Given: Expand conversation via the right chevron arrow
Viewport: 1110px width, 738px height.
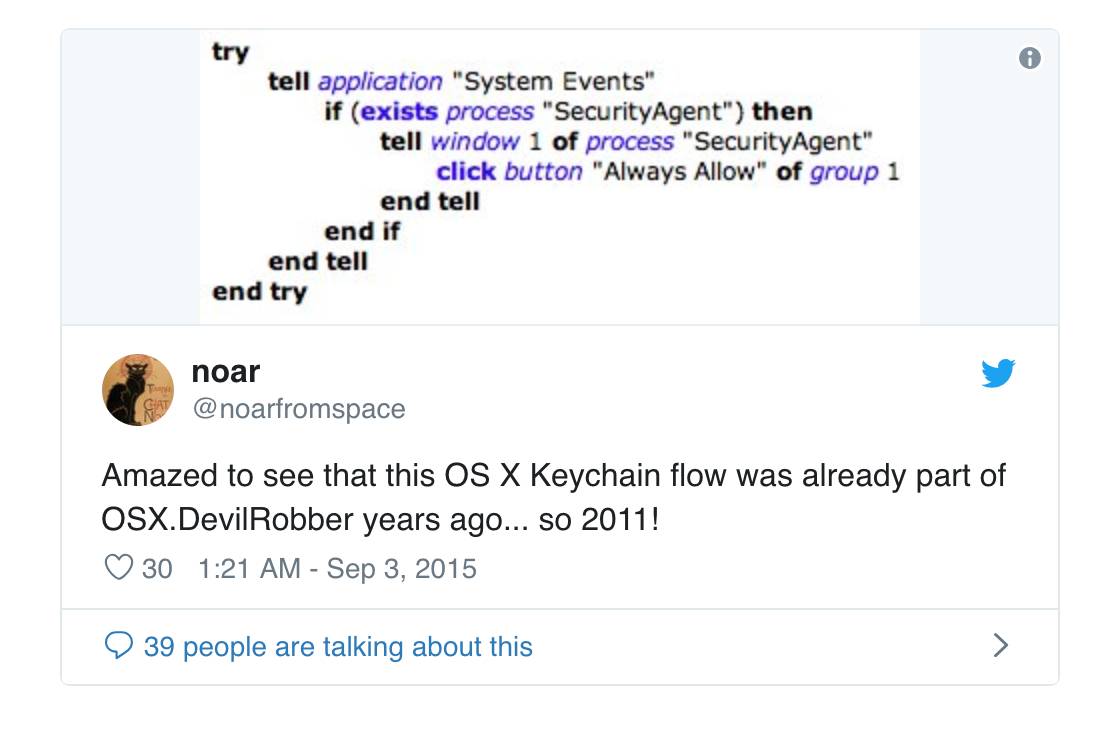Looking at the screenshot, I should point(1000,646).
